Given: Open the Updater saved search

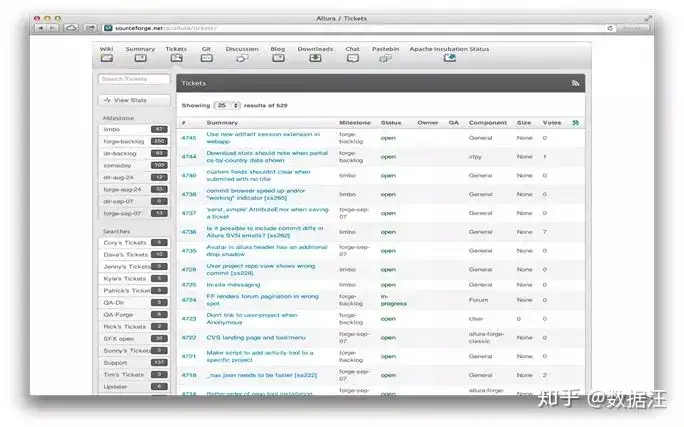Looking at the screenshot, I should click(134, 386).
